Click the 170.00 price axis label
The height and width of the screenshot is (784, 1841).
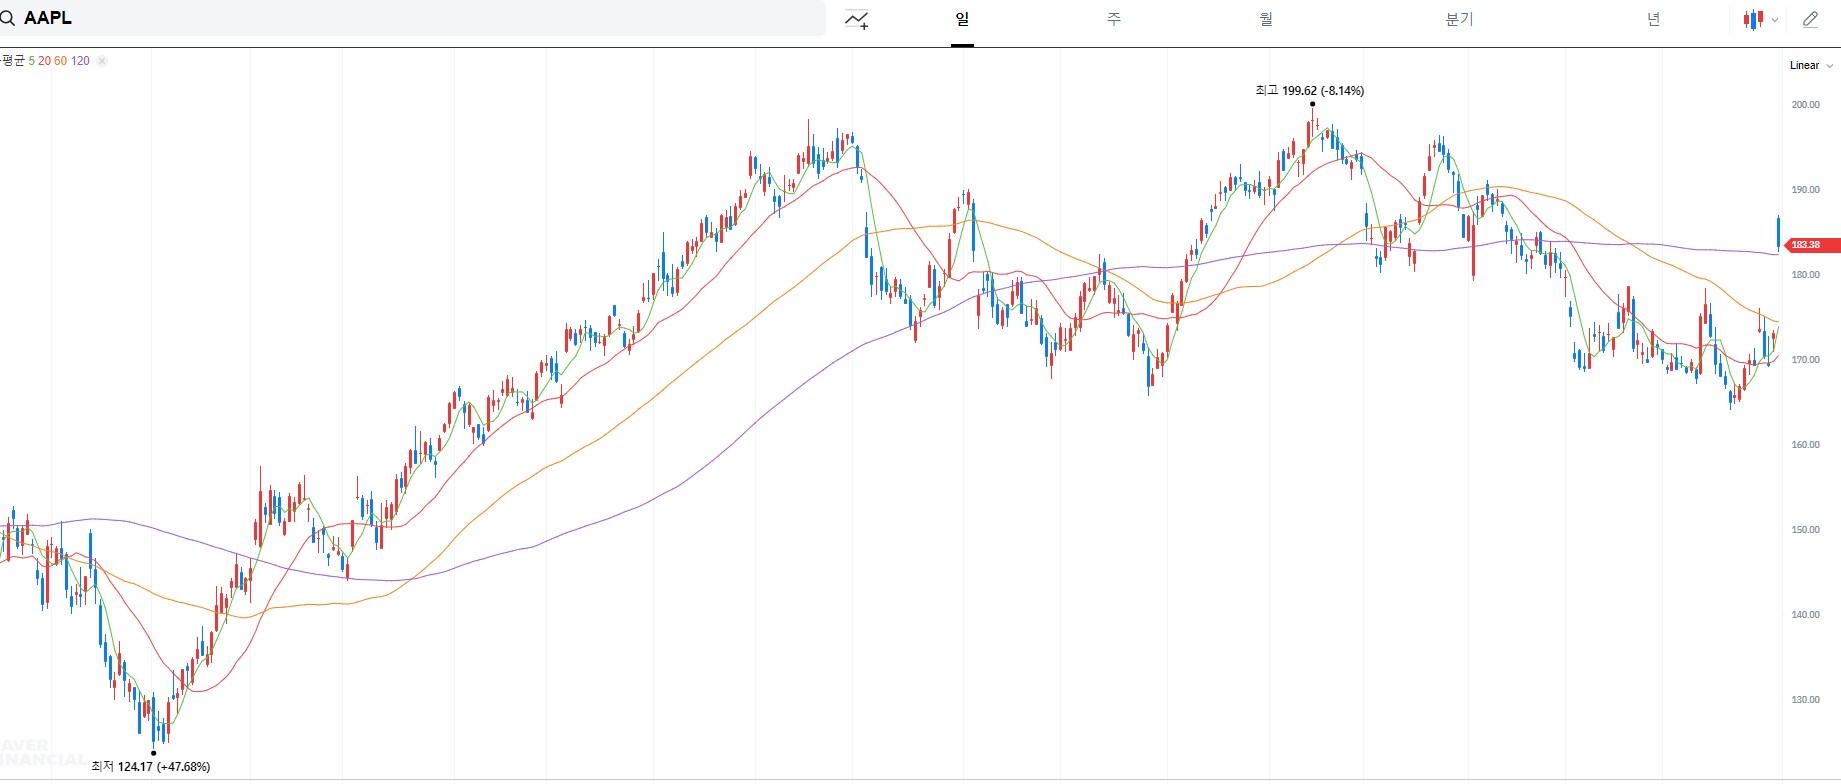(x=1806, y=360)
